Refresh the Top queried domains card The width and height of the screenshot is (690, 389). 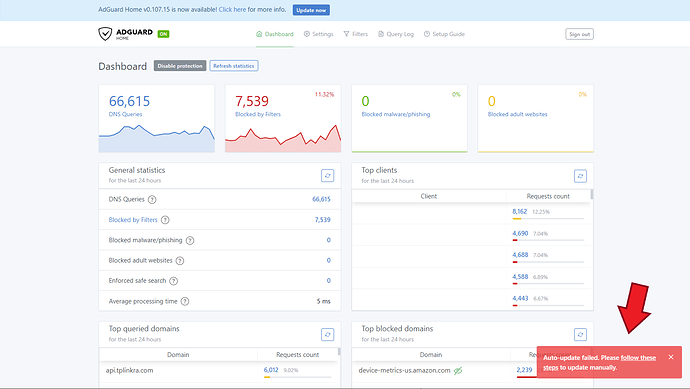coord(327,334)
